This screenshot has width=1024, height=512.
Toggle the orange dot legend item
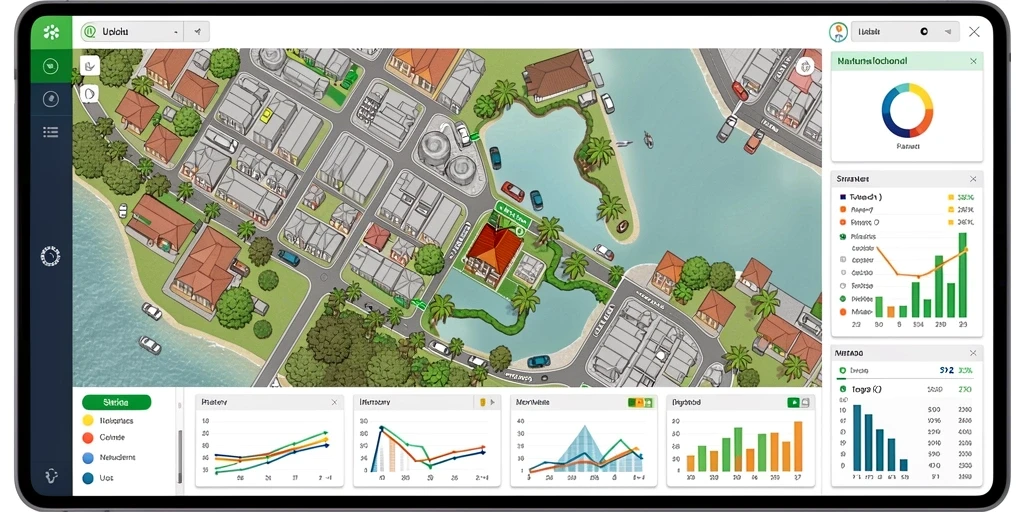coord(88,438)
